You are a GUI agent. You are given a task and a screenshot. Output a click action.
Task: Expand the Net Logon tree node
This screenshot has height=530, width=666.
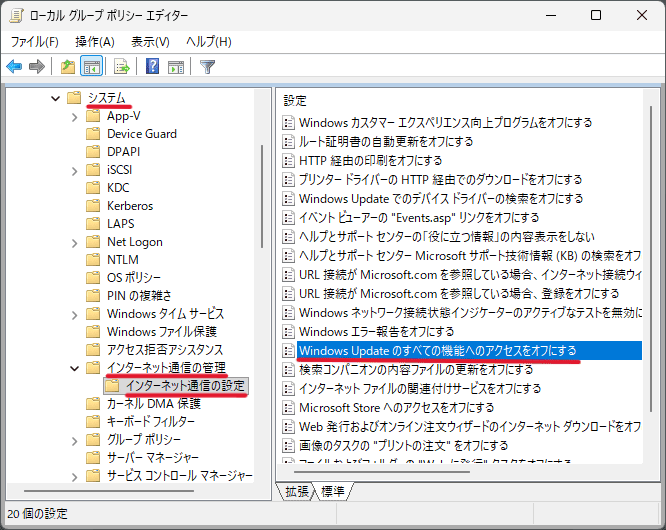[x=75, y=242]
